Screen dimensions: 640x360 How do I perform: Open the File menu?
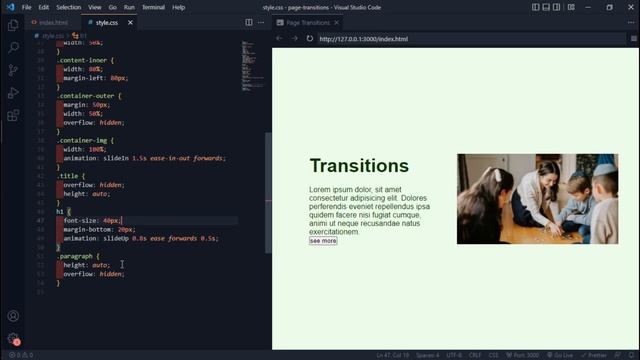point(27,7)
